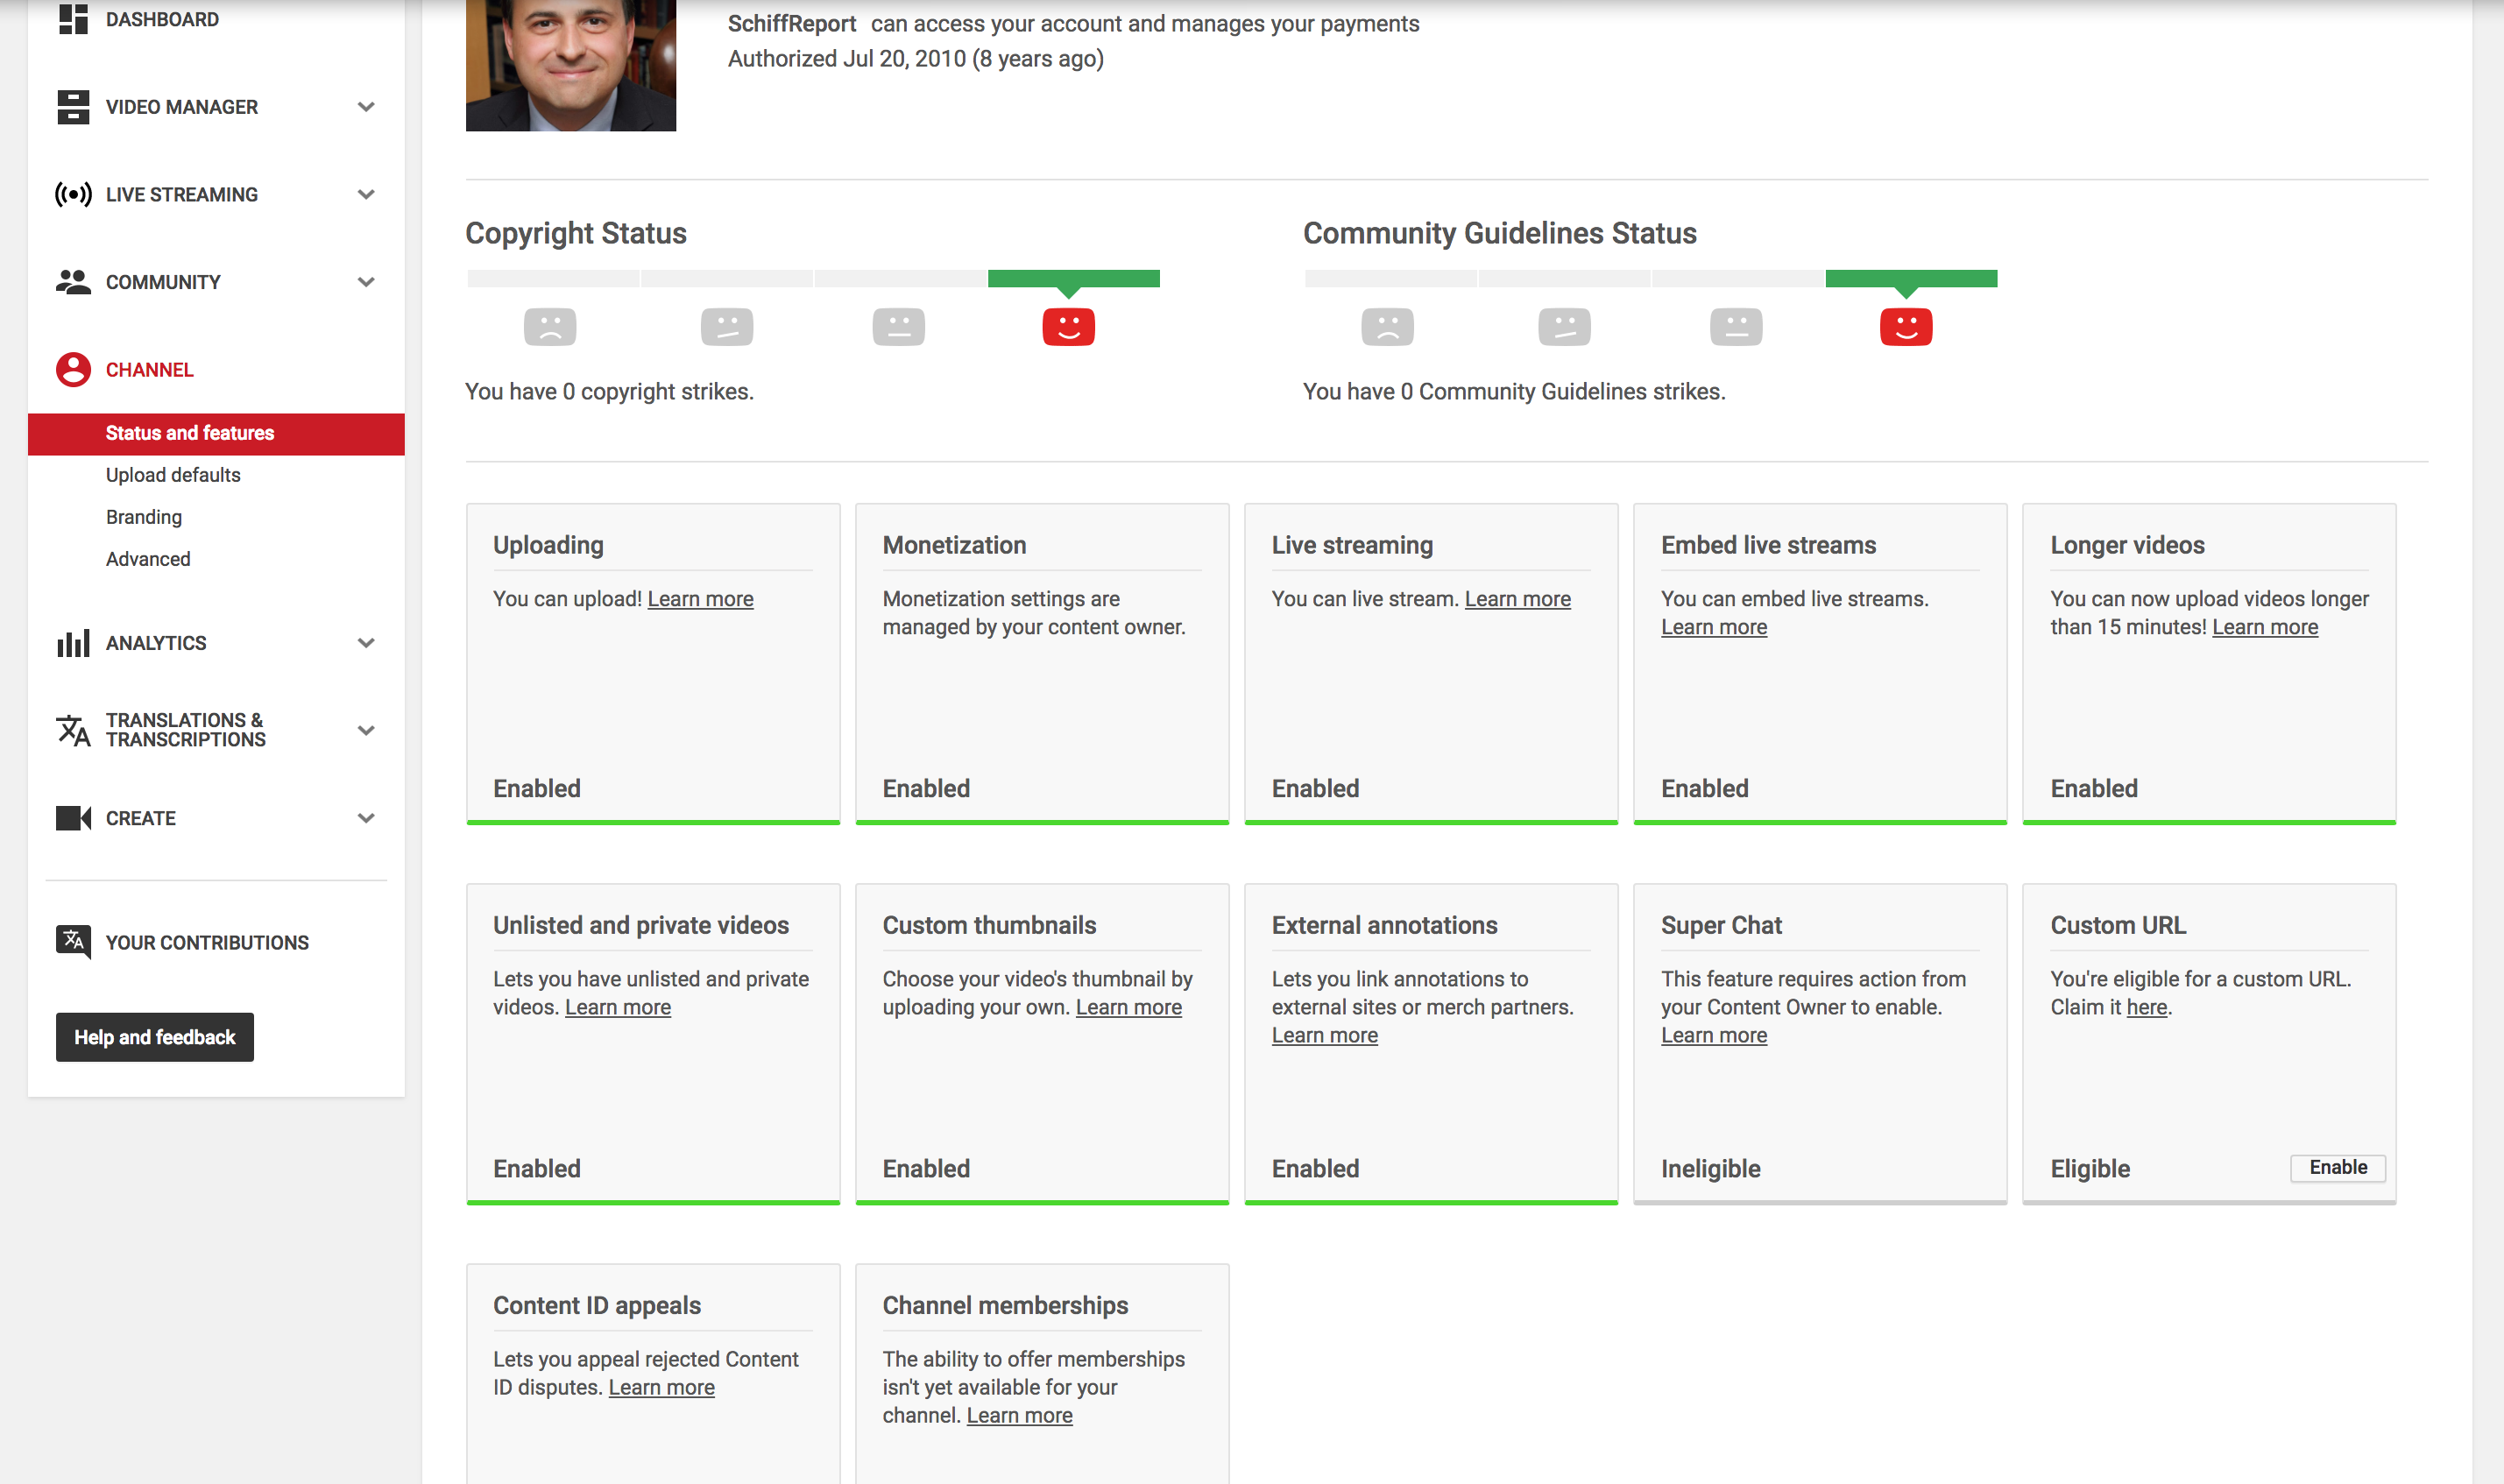Click the Live Streaming broadcast icon

pyautogui.click(x=73, y=194)
